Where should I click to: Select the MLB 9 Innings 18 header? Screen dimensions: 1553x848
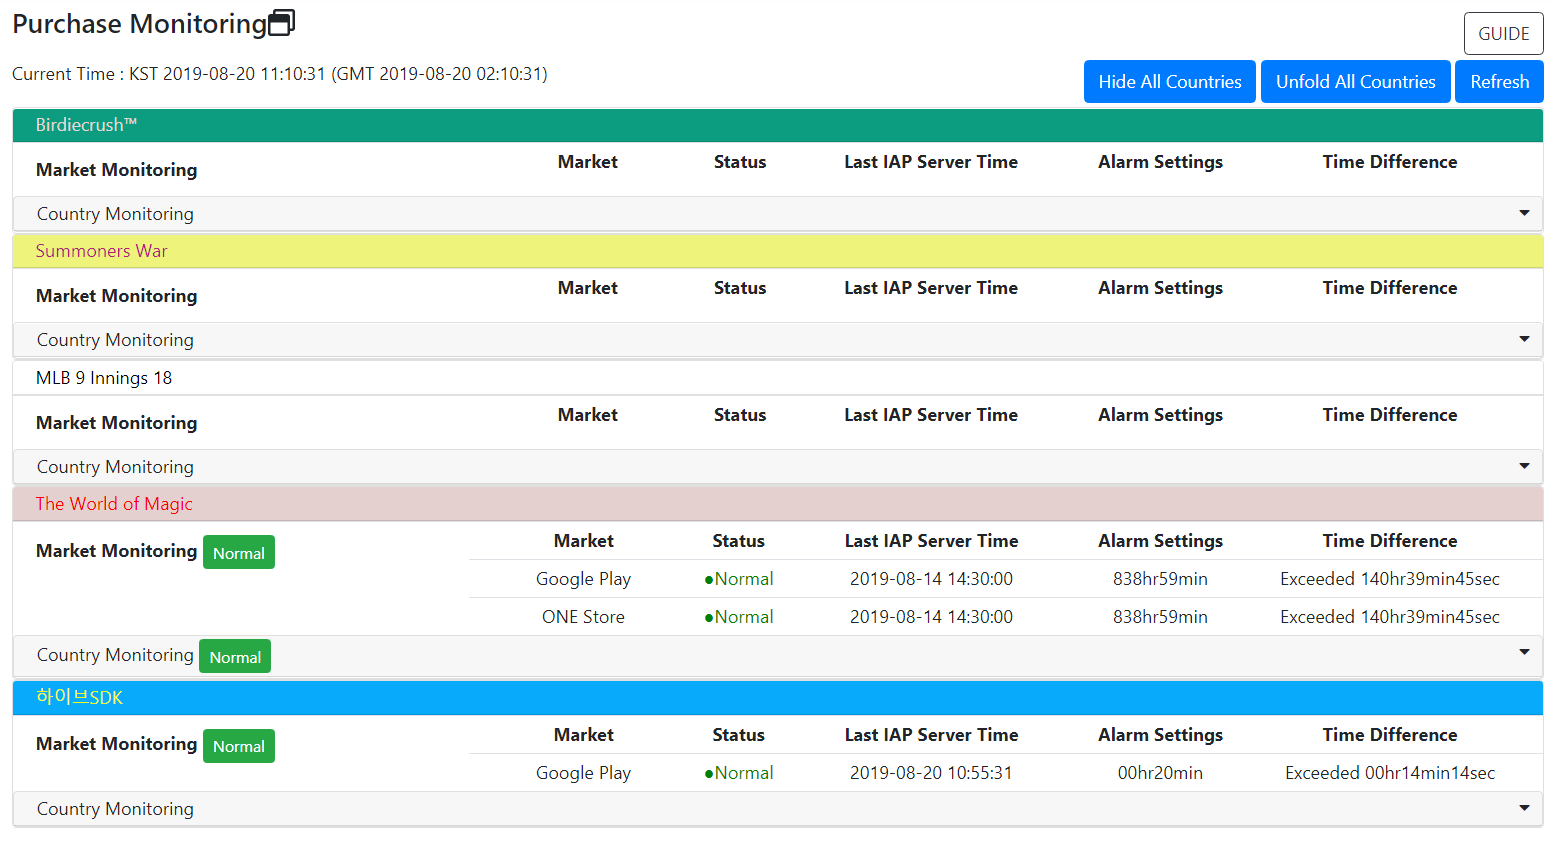(x=778, y=378)
